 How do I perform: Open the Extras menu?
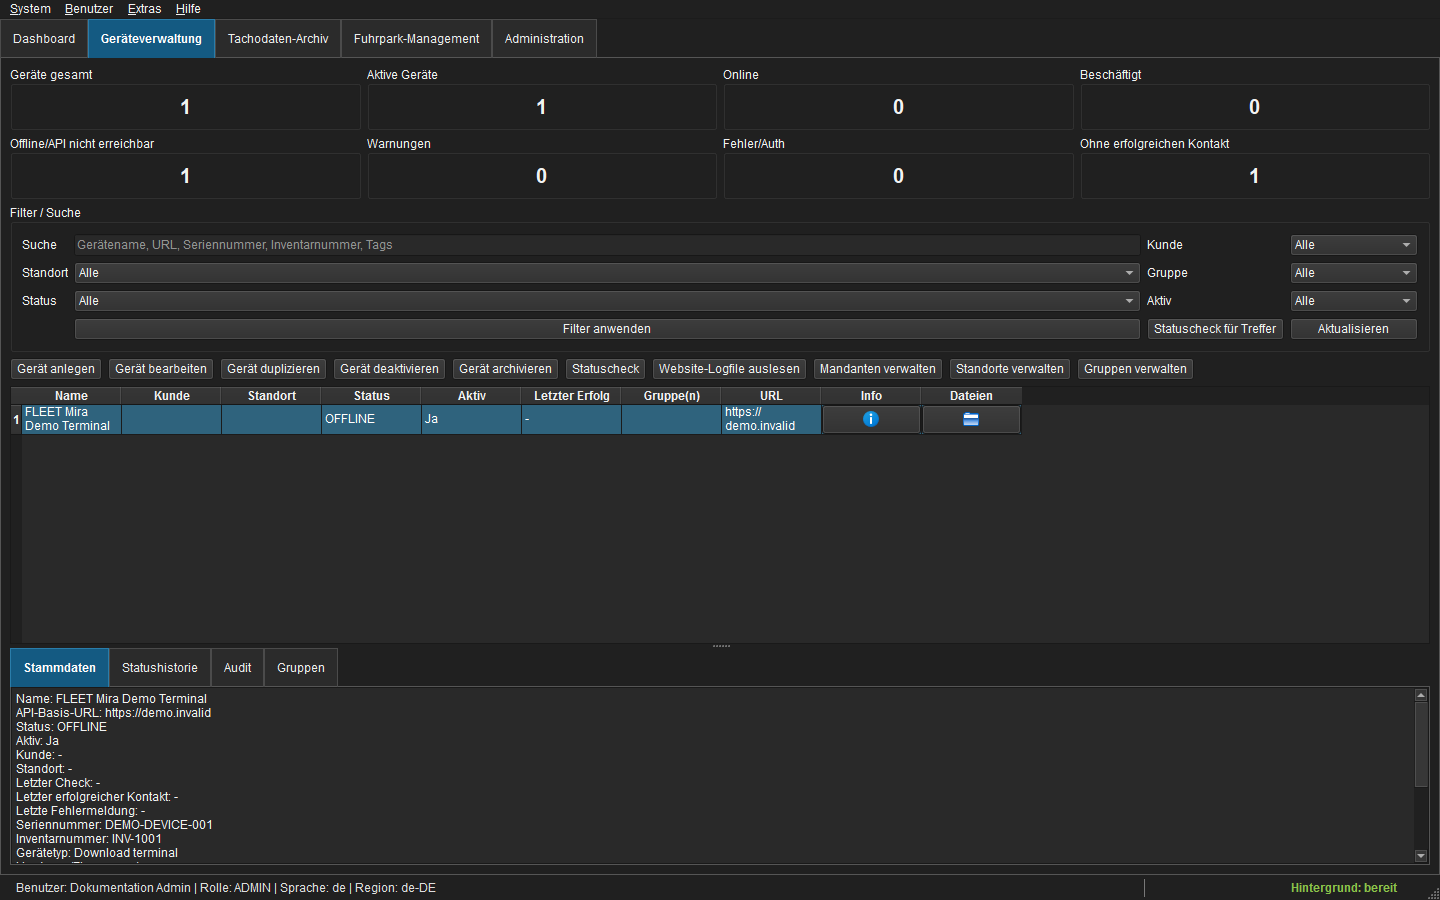[144, 9]
